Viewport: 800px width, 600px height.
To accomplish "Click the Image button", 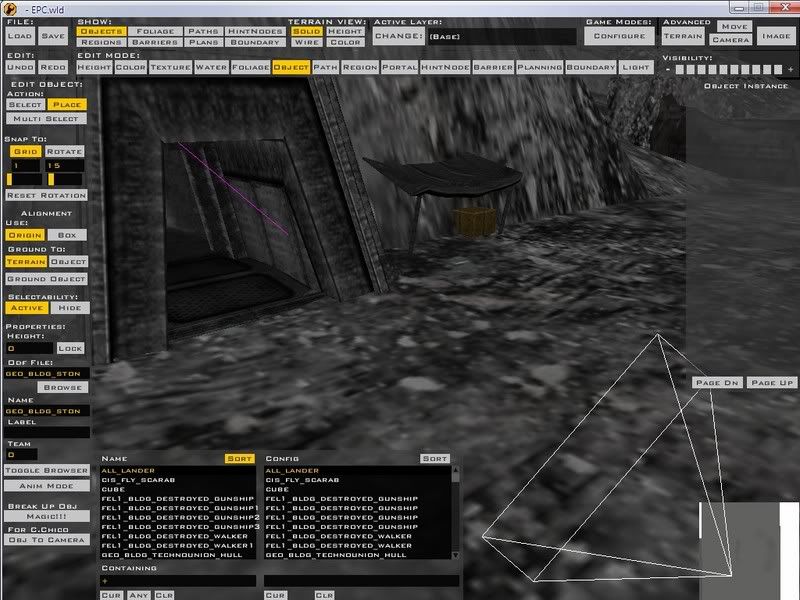I will click(x=776, y=36).
